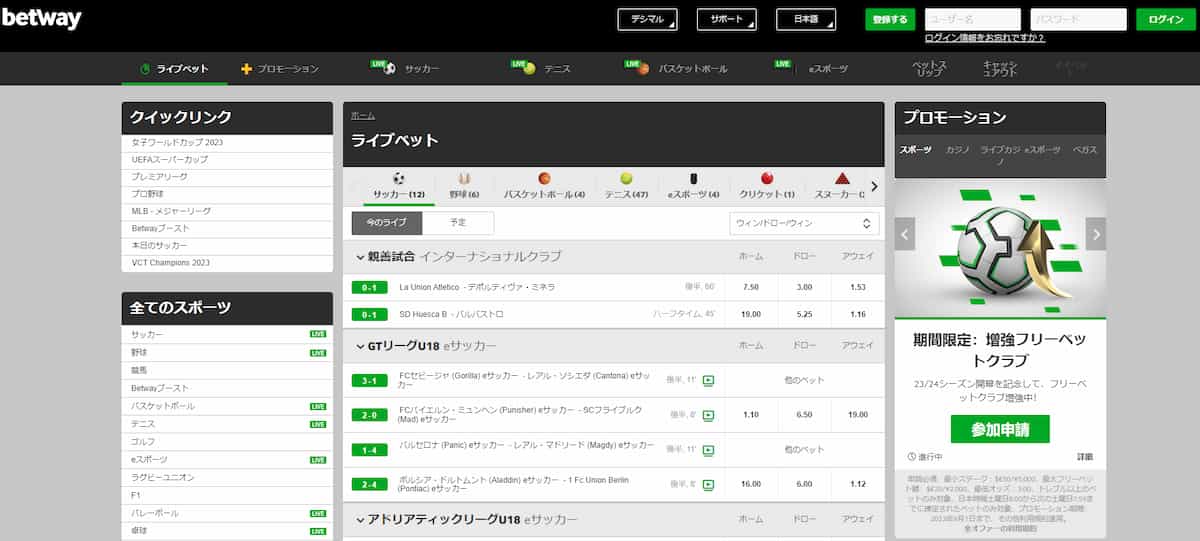Click the promotion banner previous arrow
This screenshot has height=541, width=1200.
(x=905, y=234)
